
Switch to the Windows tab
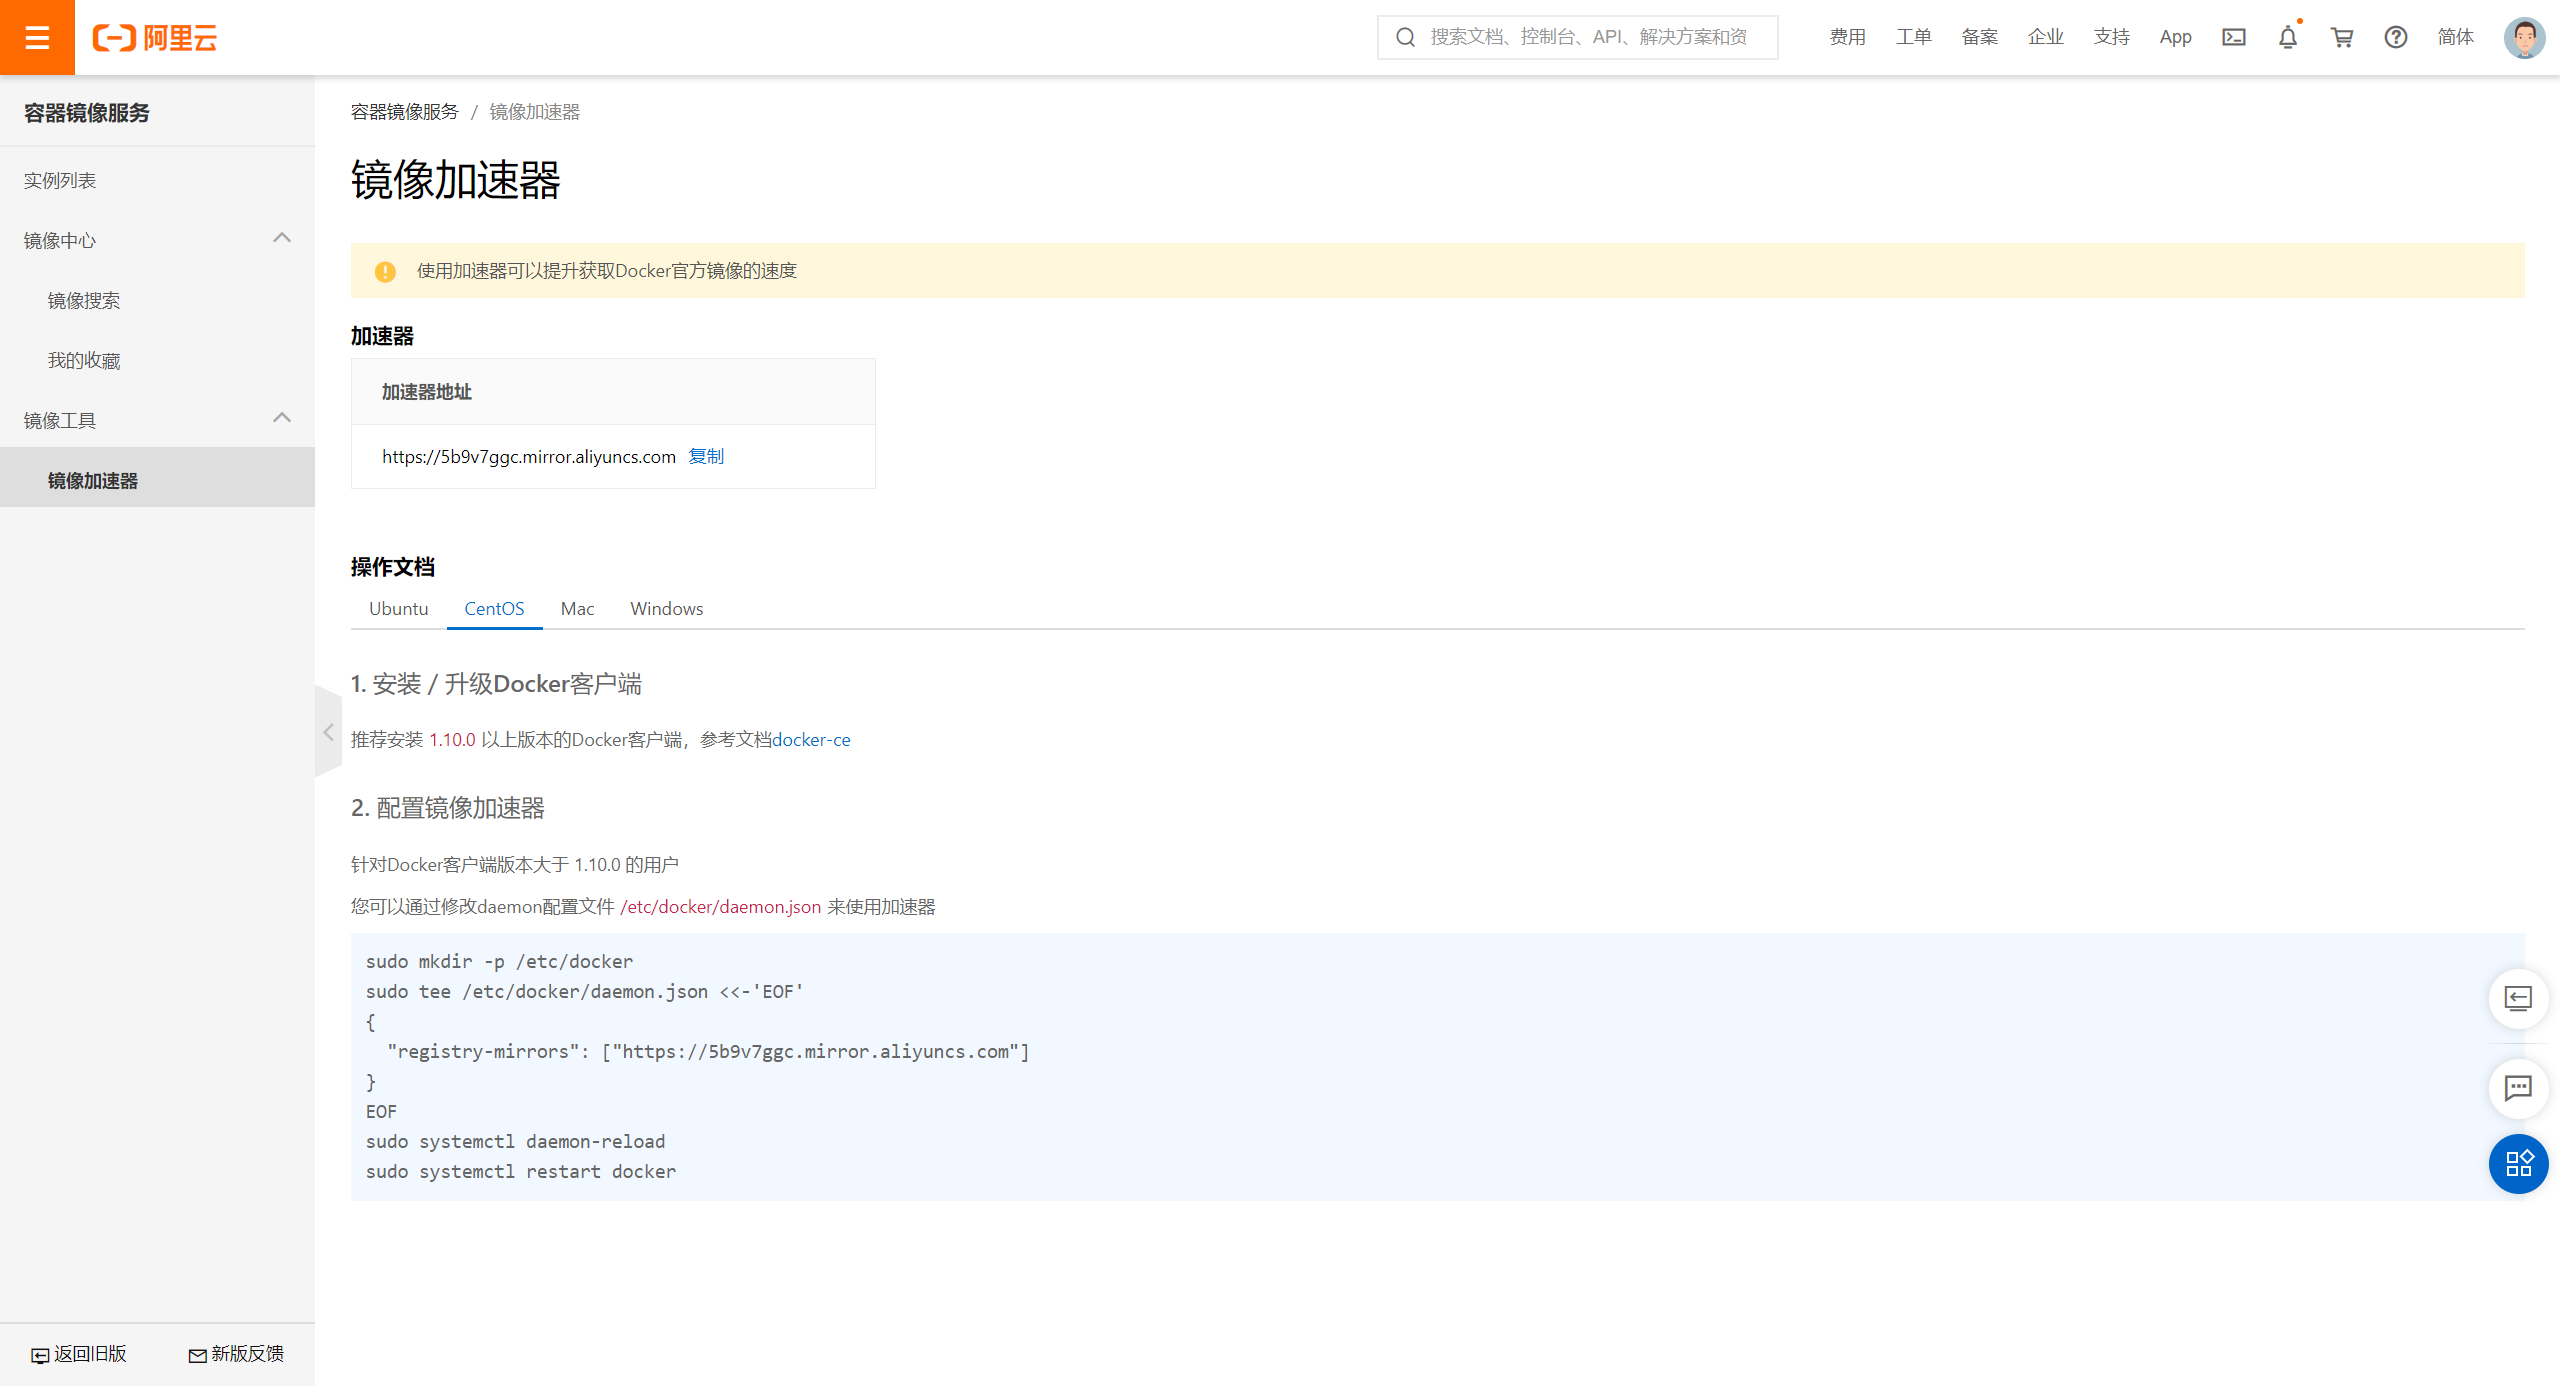[666, 608]
